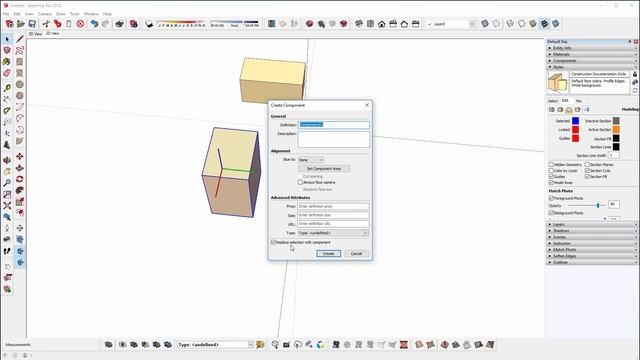
Task: Click the Update style refresh icon
Action: tap(635, 90)
